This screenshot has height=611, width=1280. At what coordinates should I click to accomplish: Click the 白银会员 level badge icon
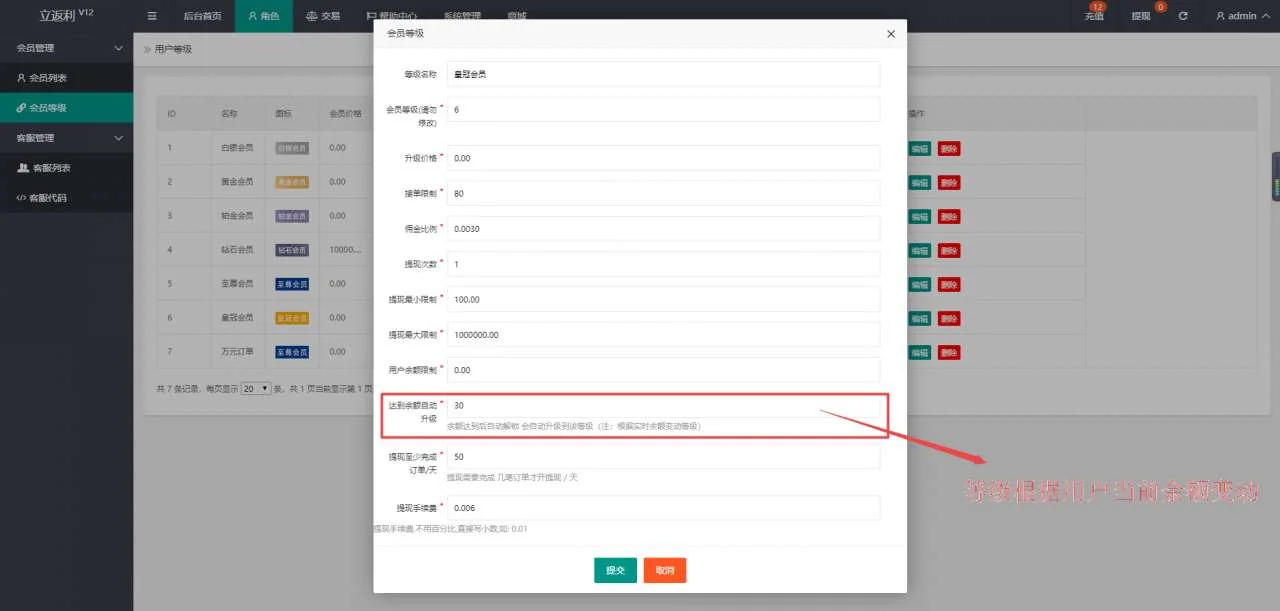click(x=292, y=148)
